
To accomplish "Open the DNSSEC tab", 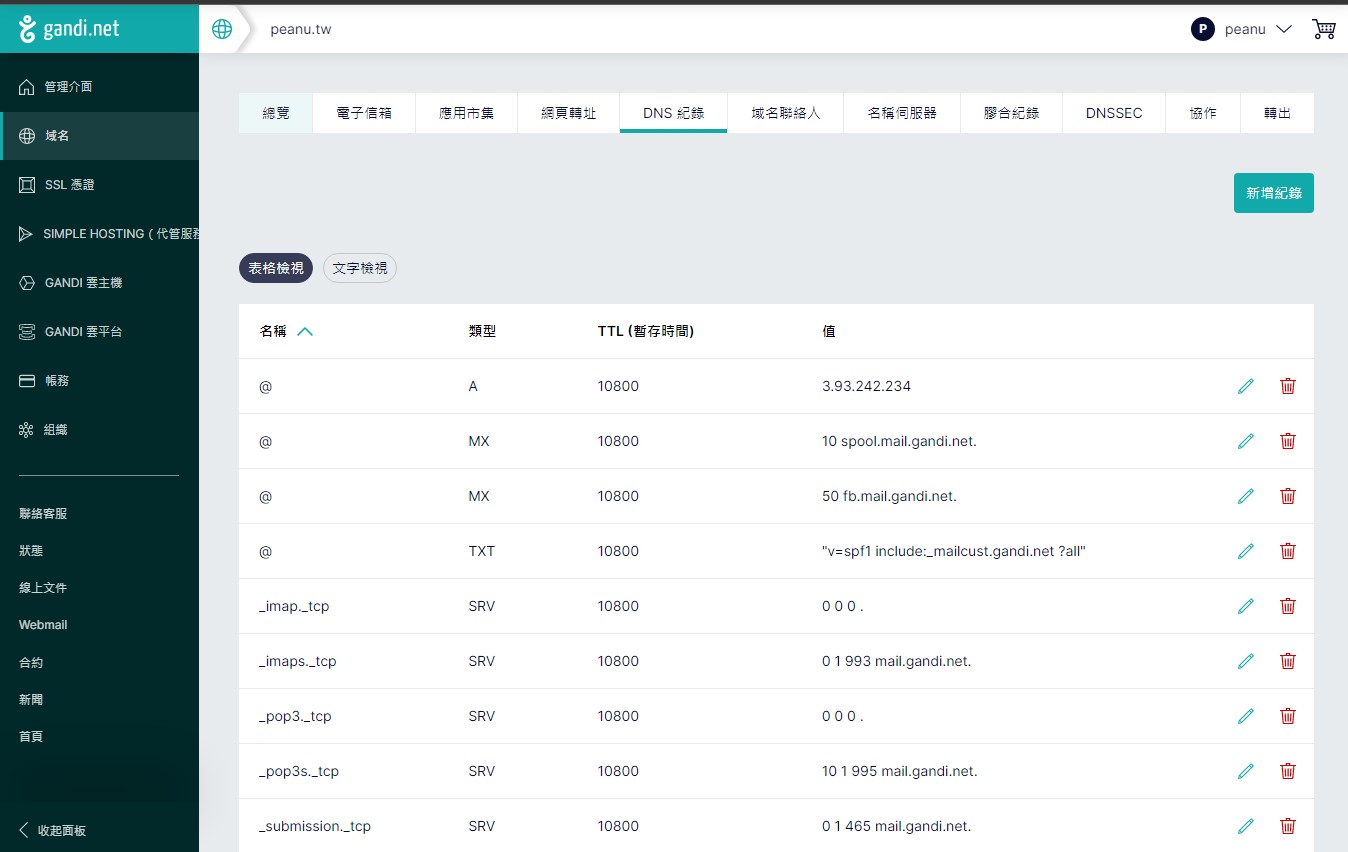I will click(1114, 113).
